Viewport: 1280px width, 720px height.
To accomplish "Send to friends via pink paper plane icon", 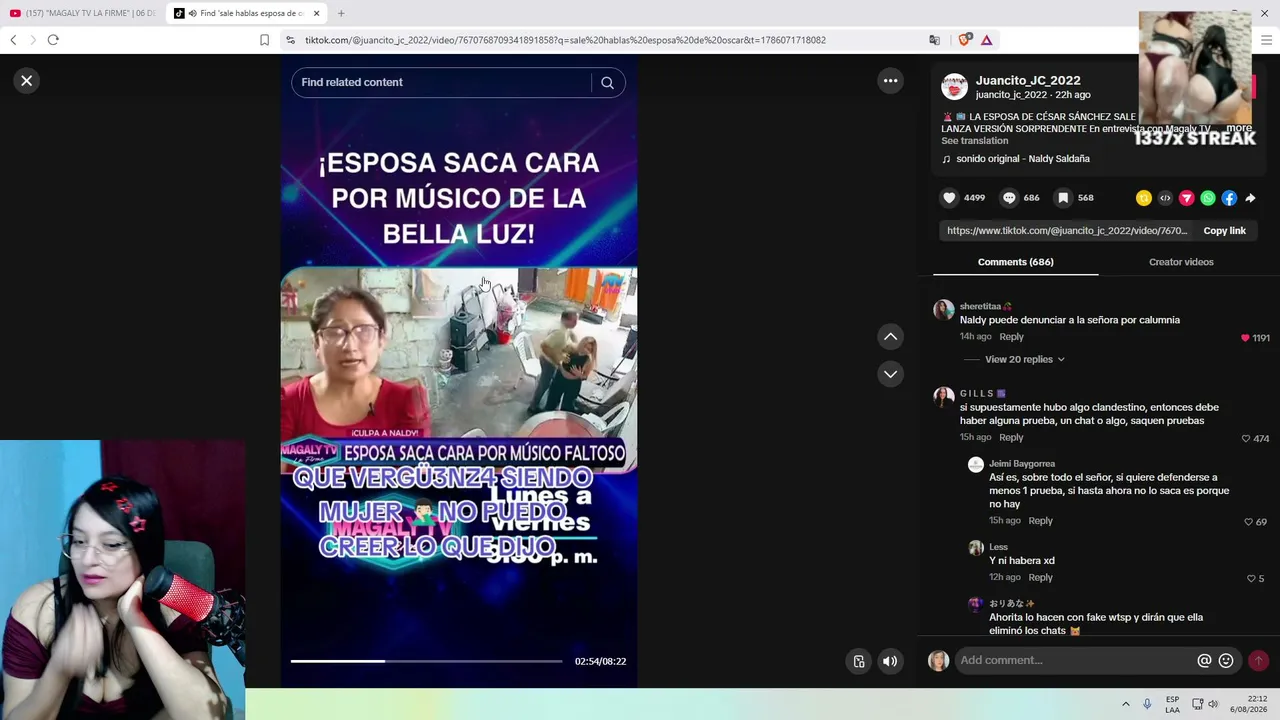I will 1186,198.
